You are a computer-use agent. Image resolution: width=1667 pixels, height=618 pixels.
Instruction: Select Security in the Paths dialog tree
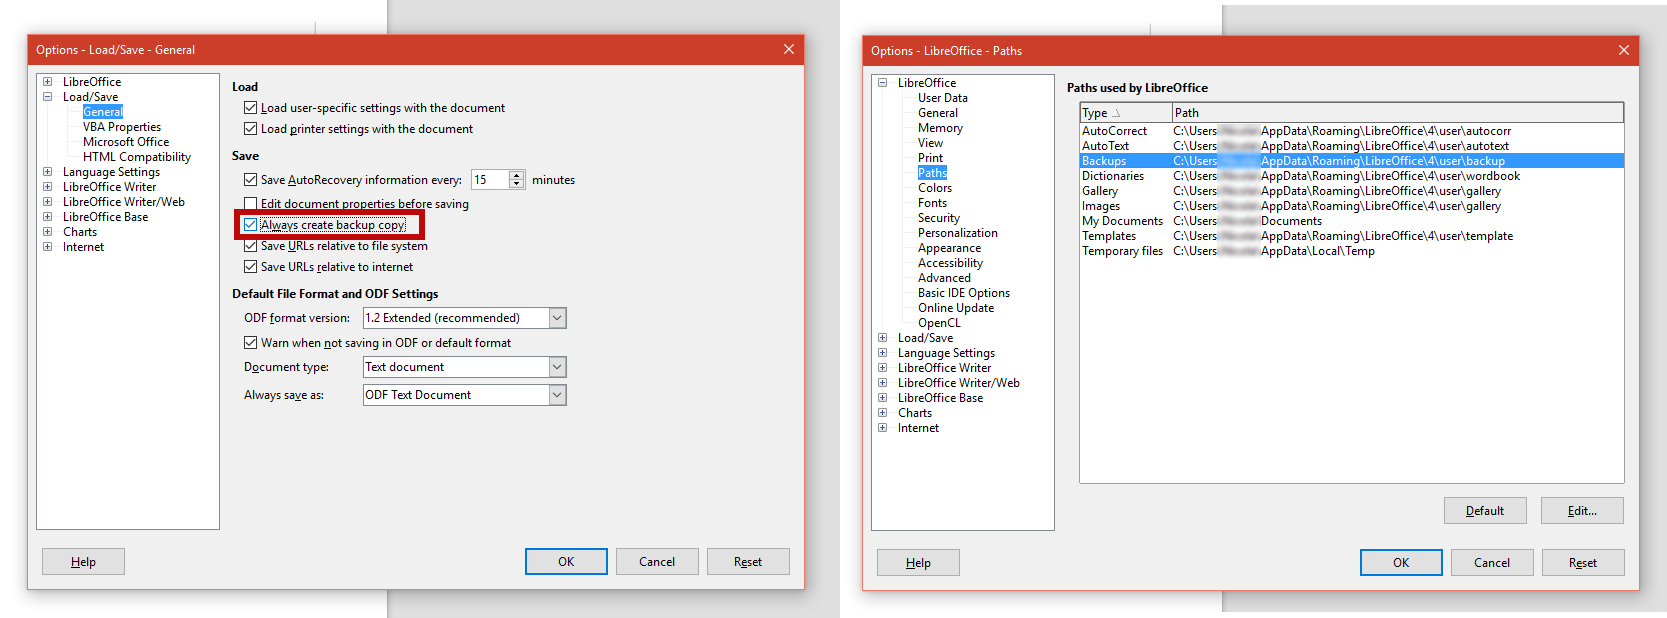click(939, 218)
